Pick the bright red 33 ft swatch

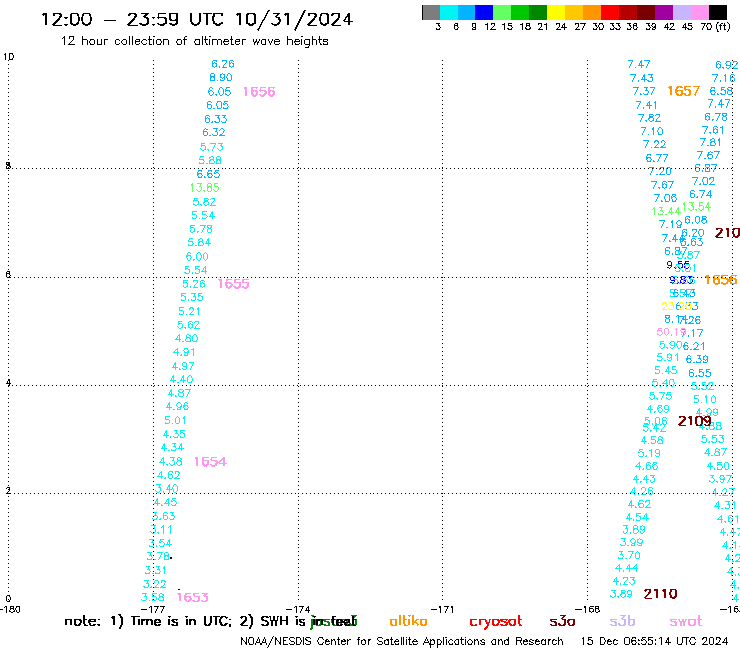tap(610, 12)
